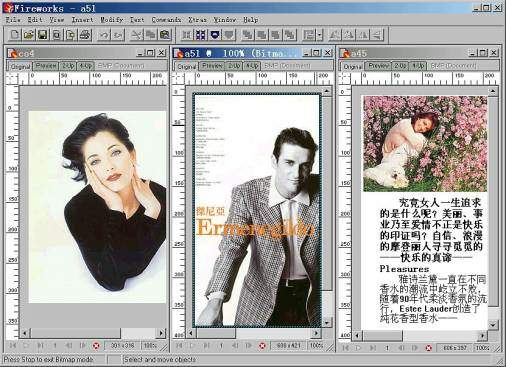Exit bitmap mode via a51 stop button
Image resolution: width=506 pixels, height=367 pixels.
[x=262, y=346]
